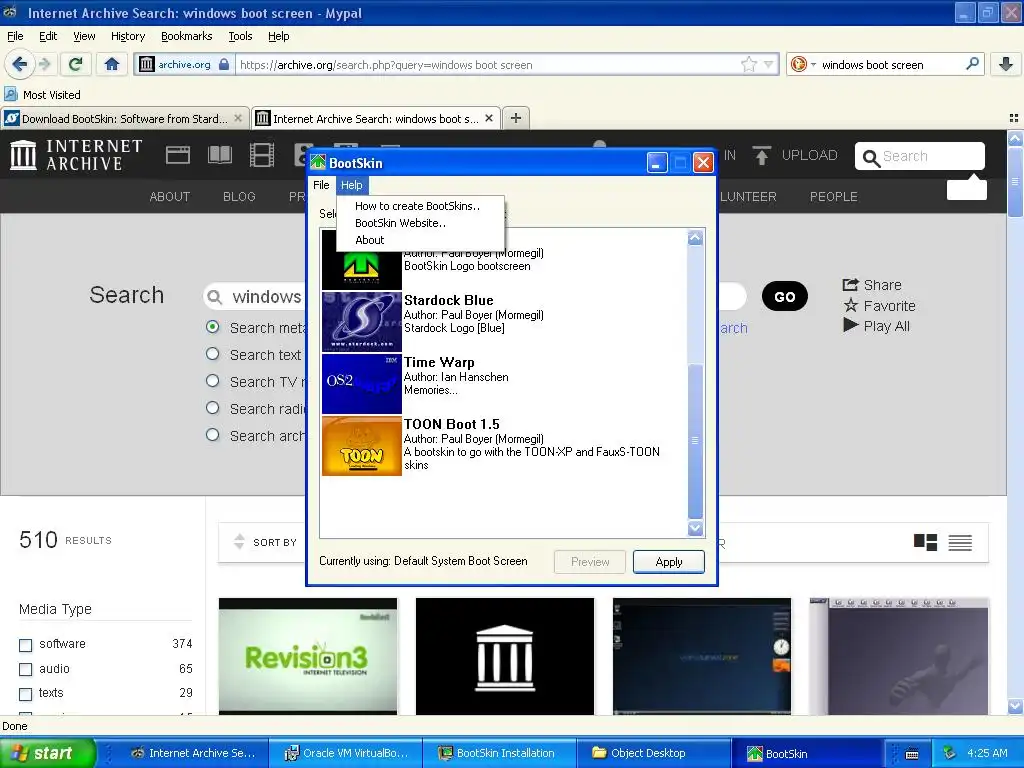
Task: Open the PEOPLE link in Archive nav
Action: coord(834,197)
